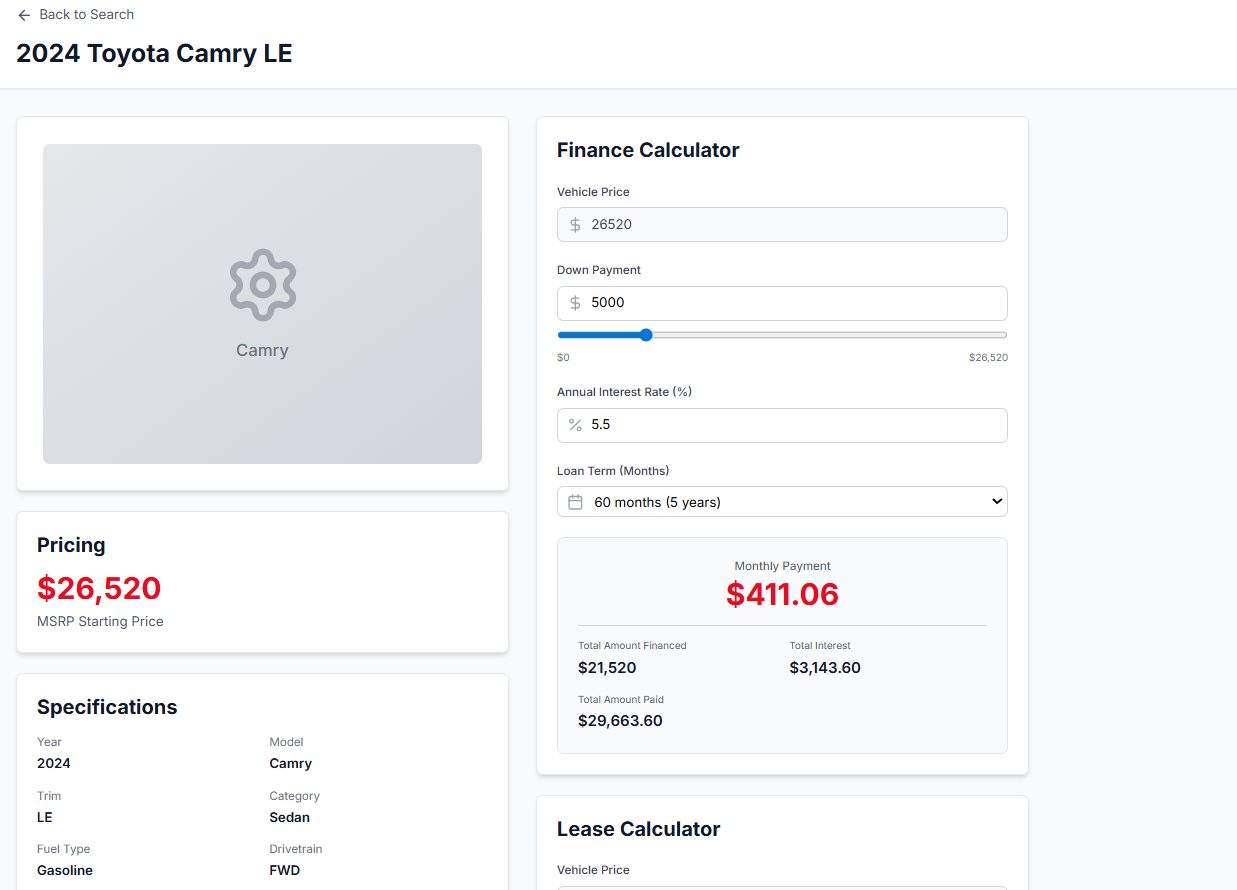Click the $29,663.60 Total Amount Paid value
The height and width of the screenshot is (890, 1237).
click(x=620, y=721)
